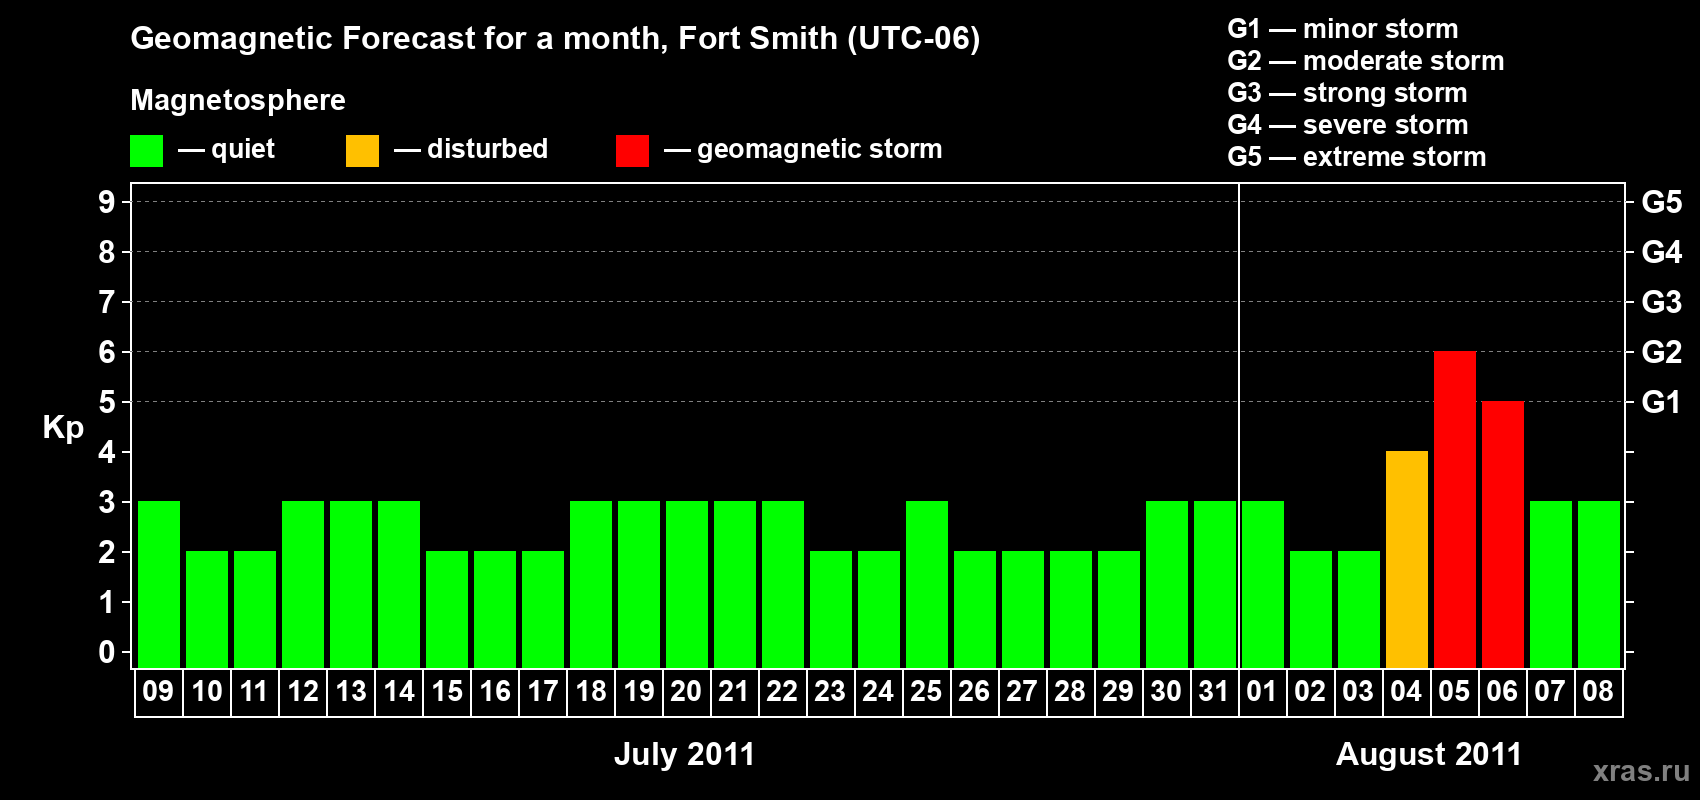Click the Magnetosphere heading
Viewport: 1700px width, 800px height.
(x=238, y=100)
